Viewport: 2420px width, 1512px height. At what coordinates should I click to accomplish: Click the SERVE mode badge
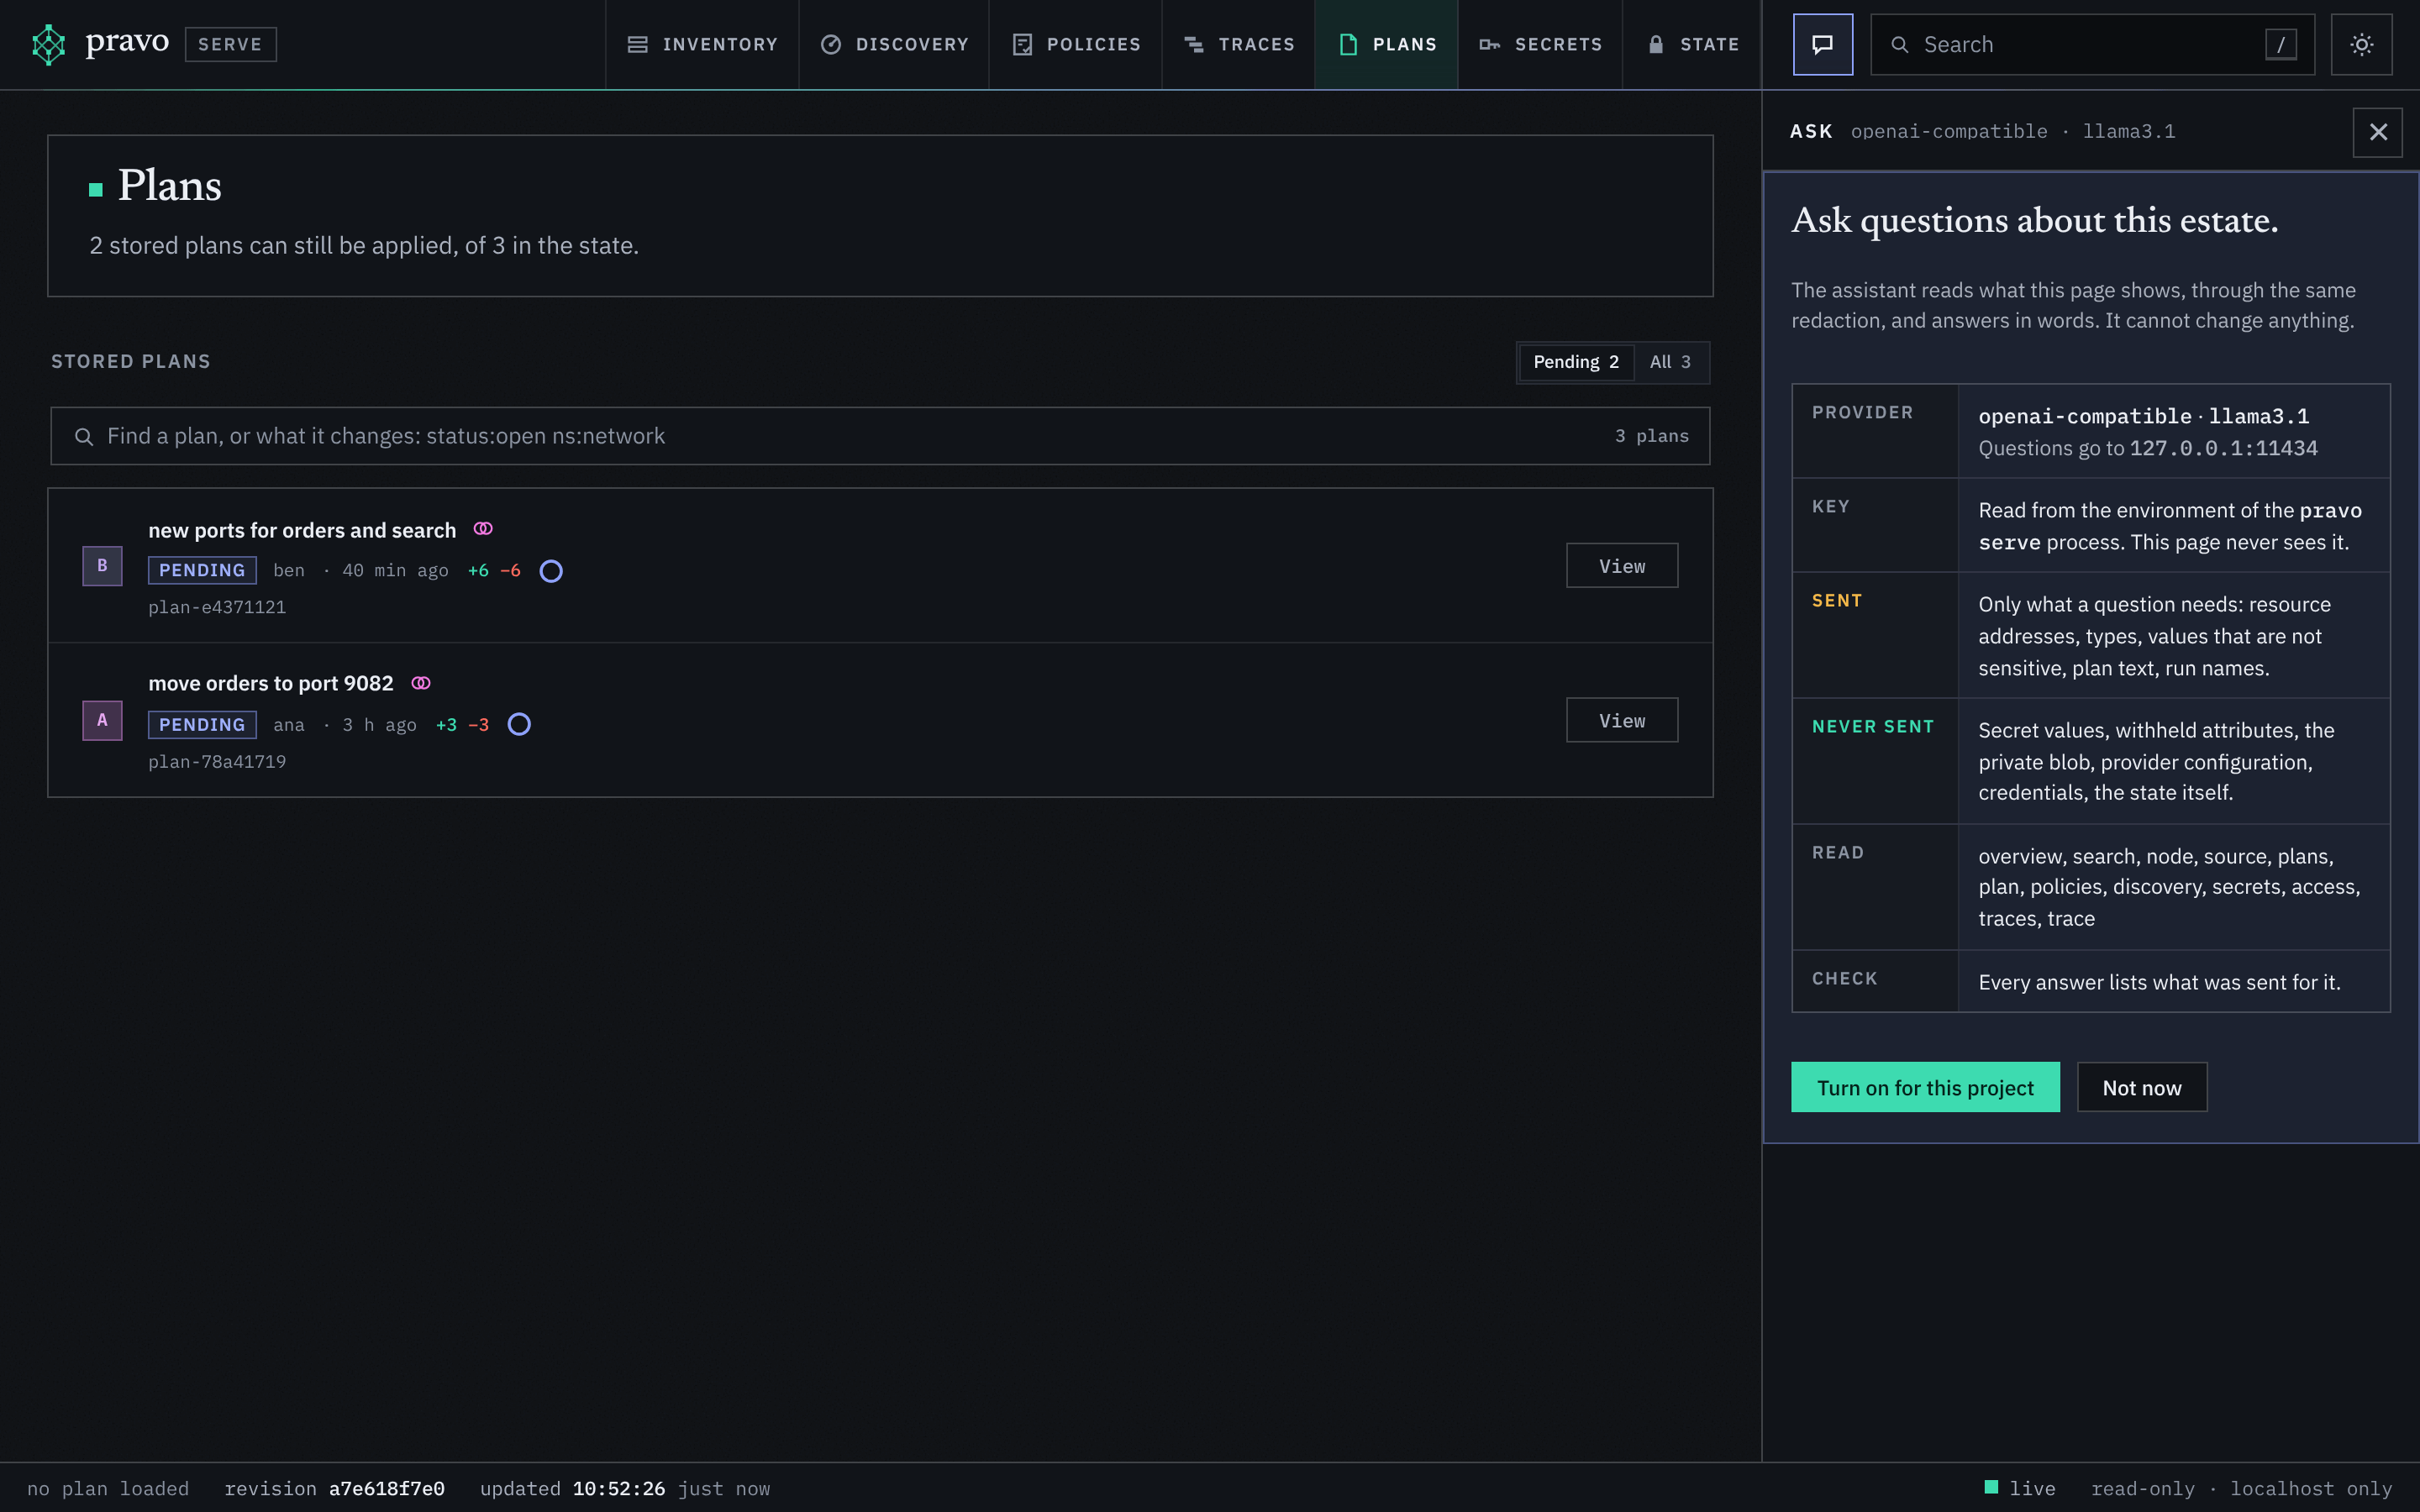click(230, 44)
